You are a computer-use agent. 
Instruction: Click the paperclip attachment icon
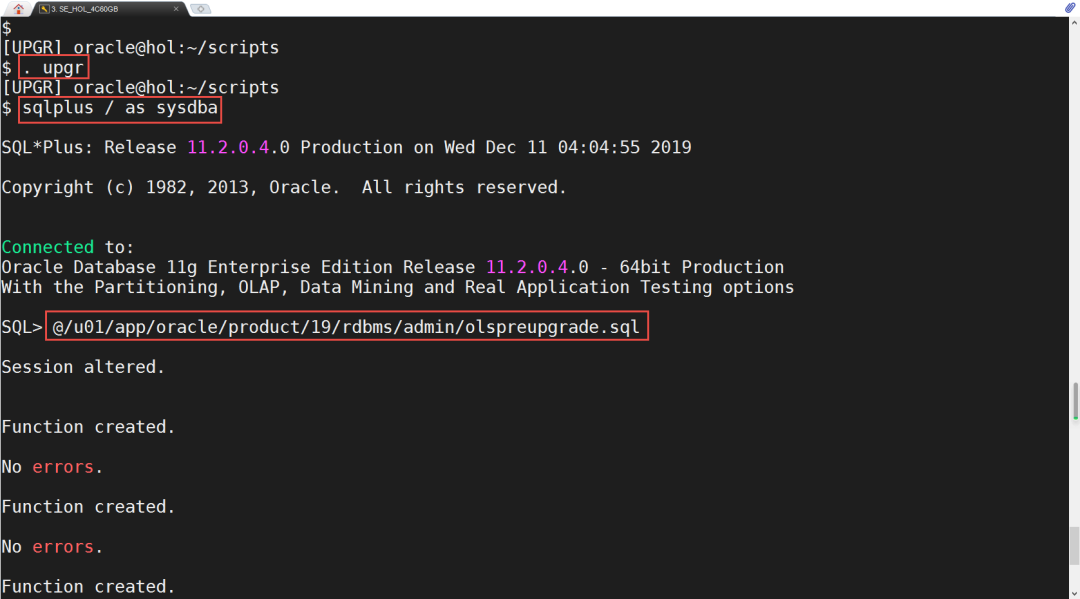[x=1070, y=8]
